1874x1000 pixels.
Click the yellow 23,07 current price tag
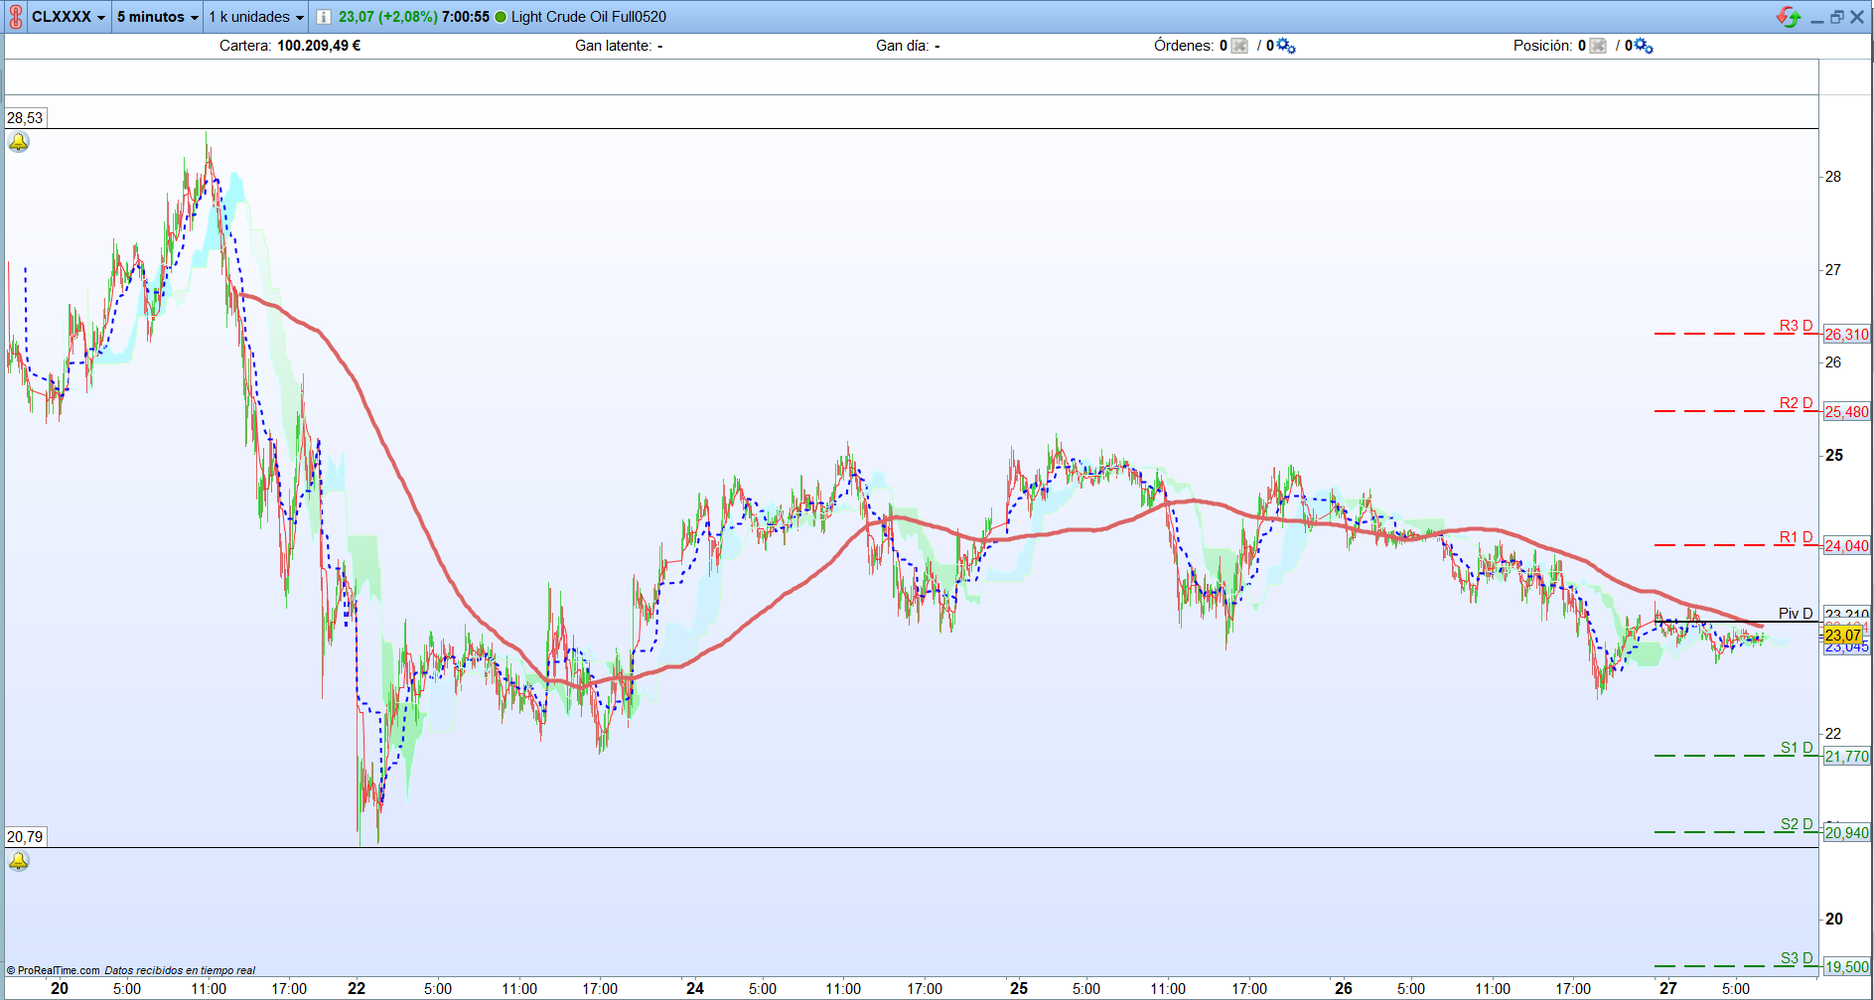pyautogui.click(x=1843, y=636)
